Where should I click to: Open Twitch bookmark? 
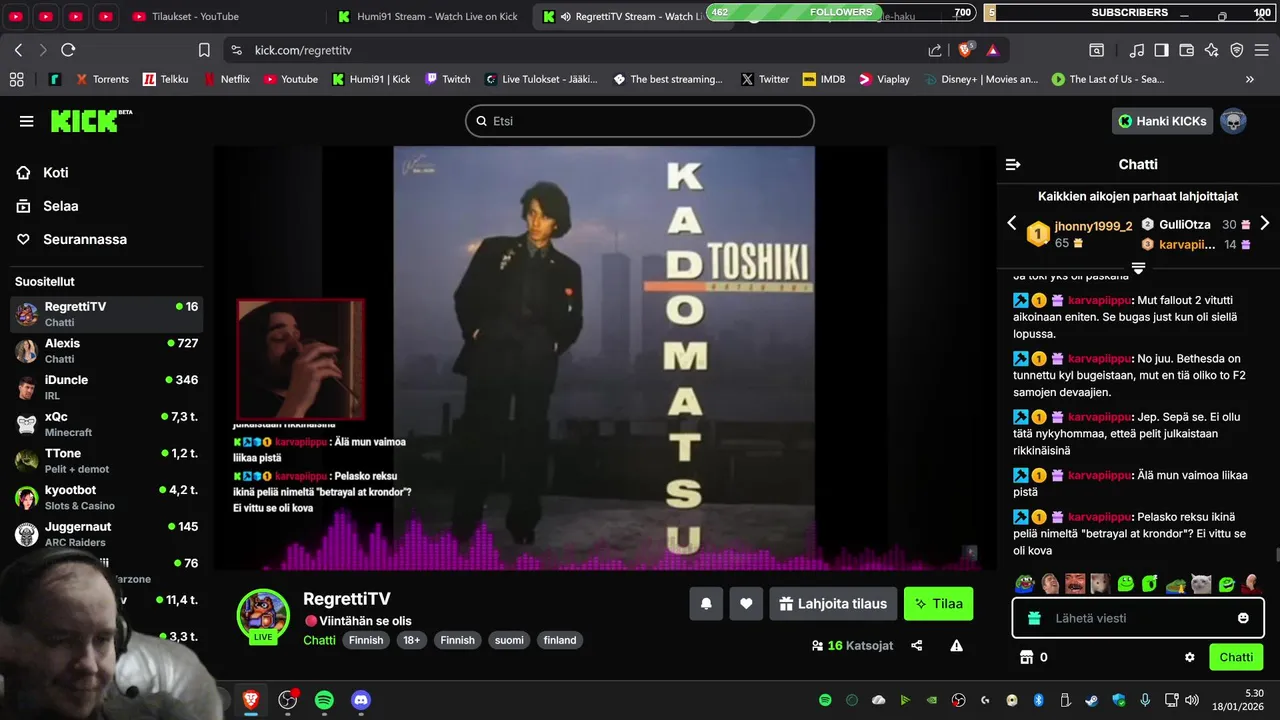(x=447, y=79)
